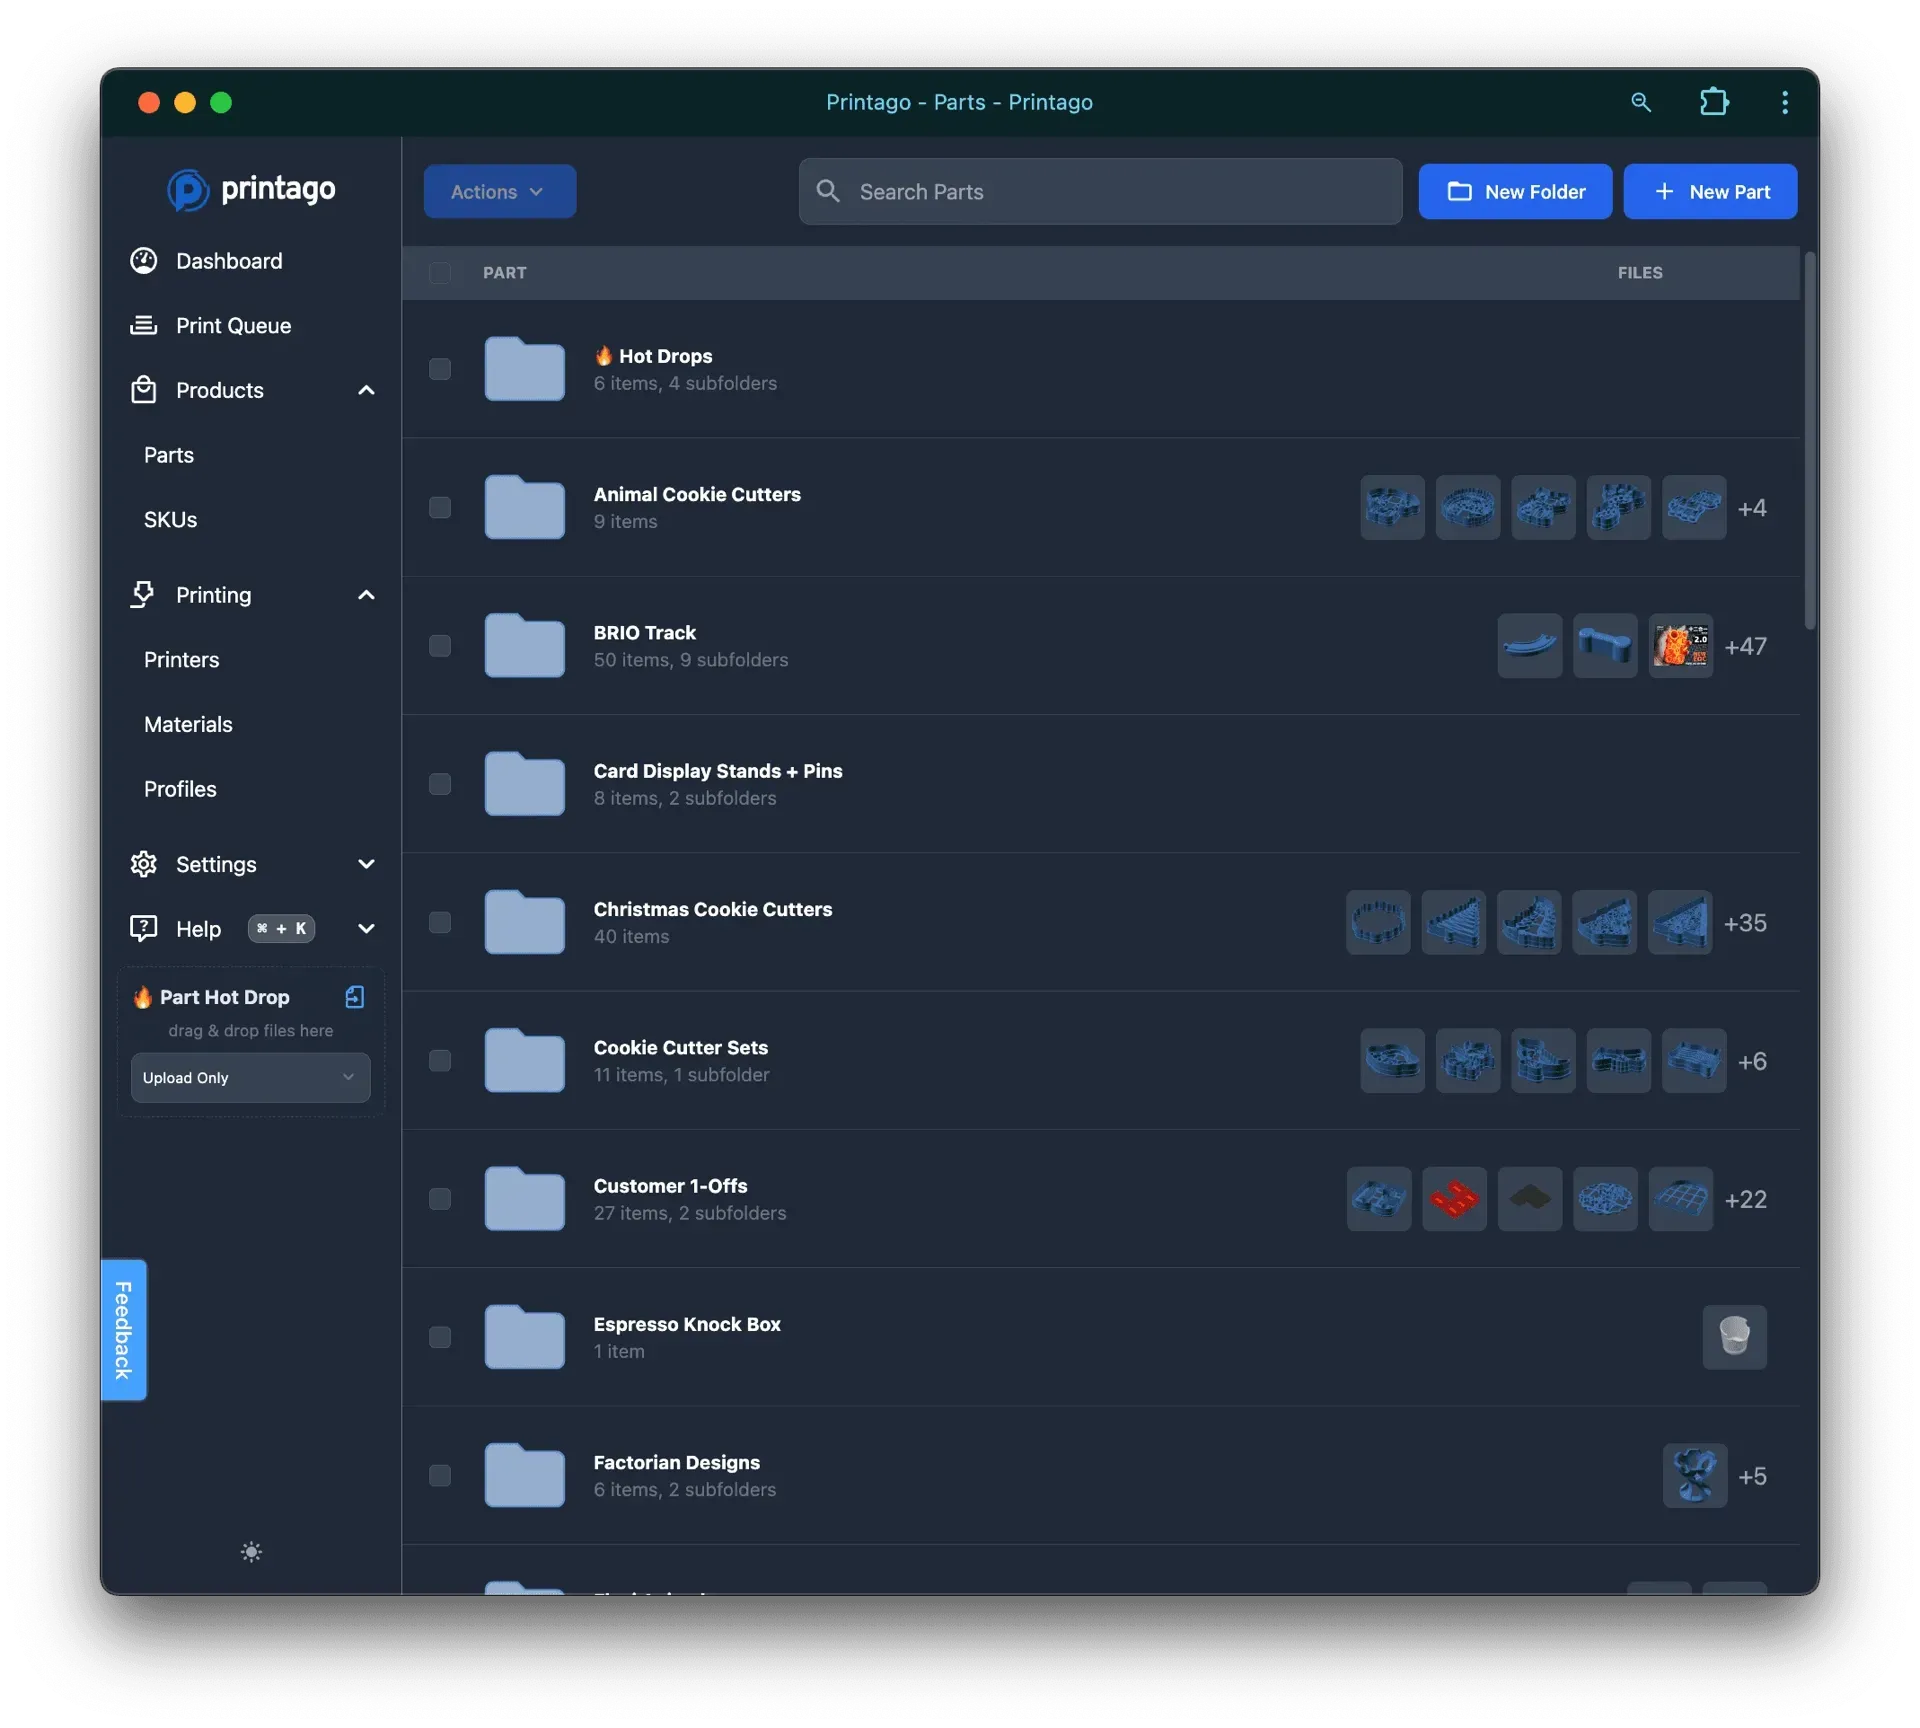
Task: Open the extensions puzzle icon
Action: pyautogui.click(x=1714, y=102)
